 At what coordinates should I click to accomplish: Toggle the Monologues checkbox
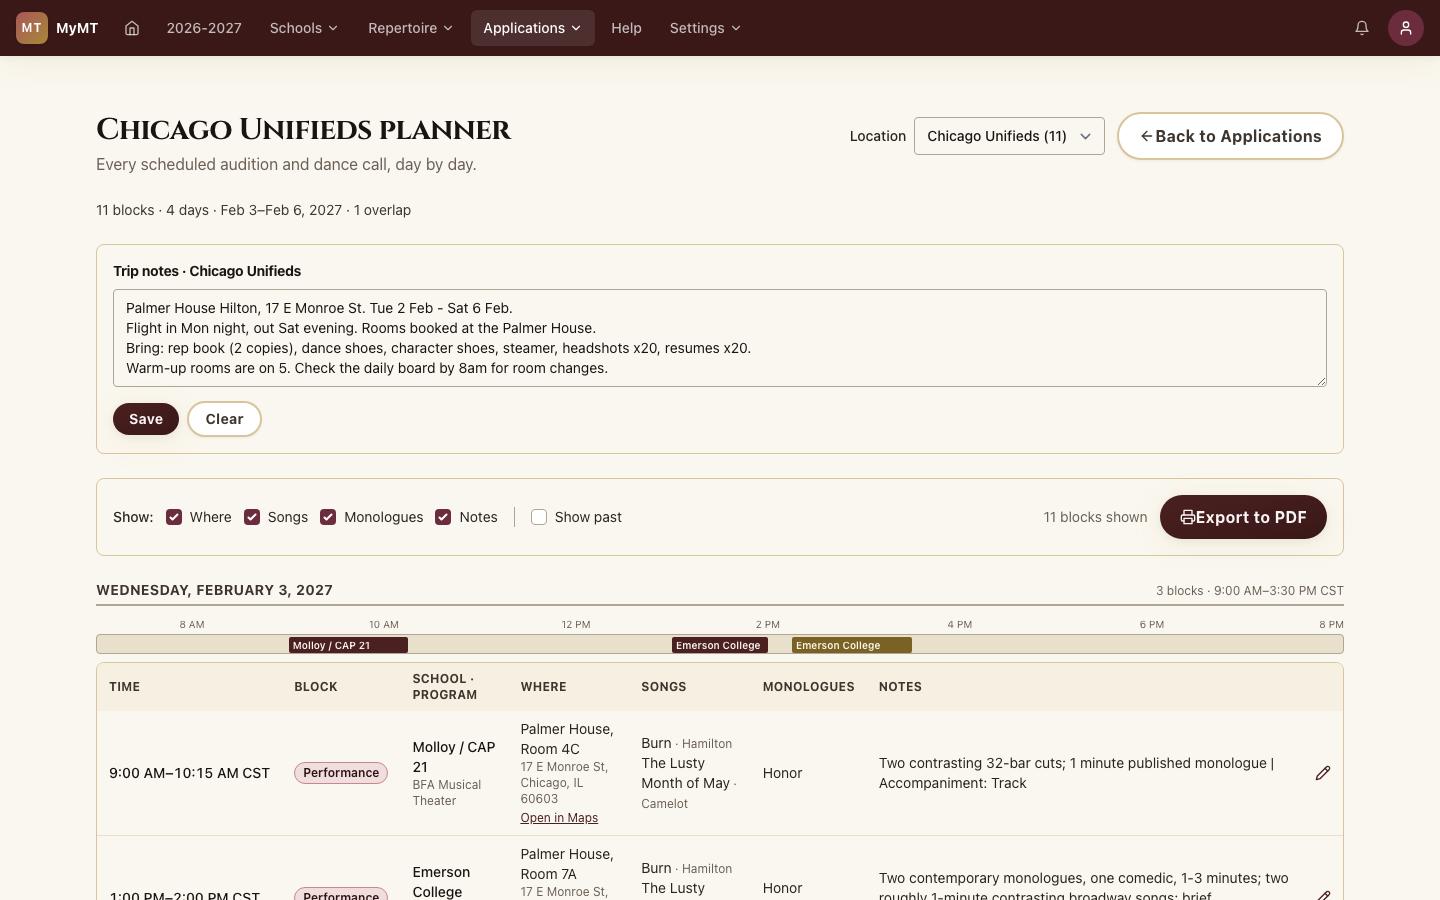click(x=328, y=517)
